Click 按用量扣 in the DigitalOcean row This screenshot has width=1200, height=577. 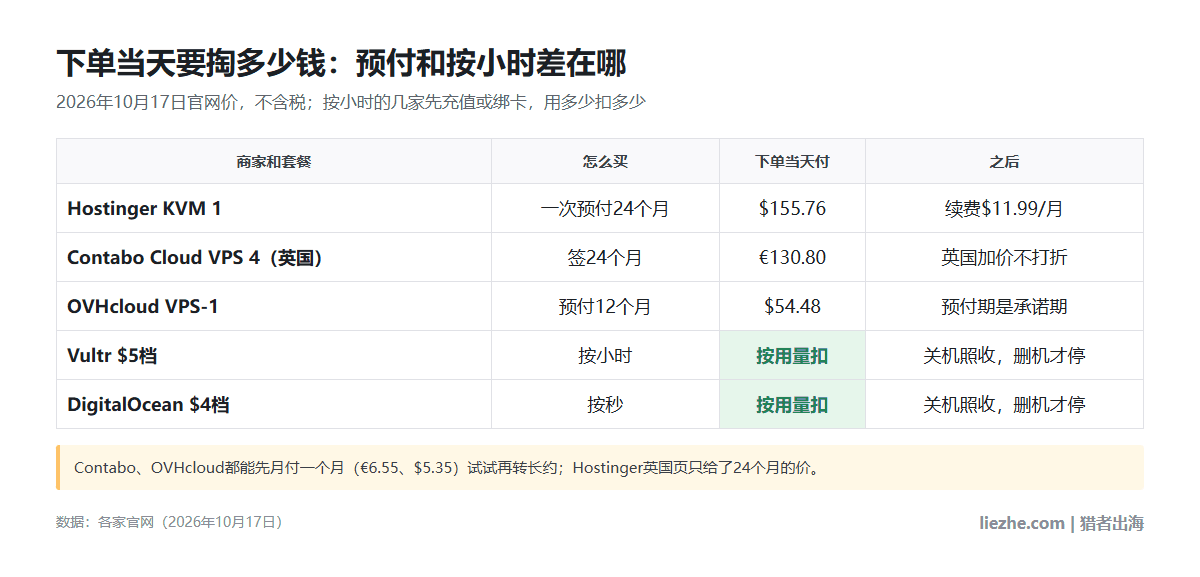792,405
